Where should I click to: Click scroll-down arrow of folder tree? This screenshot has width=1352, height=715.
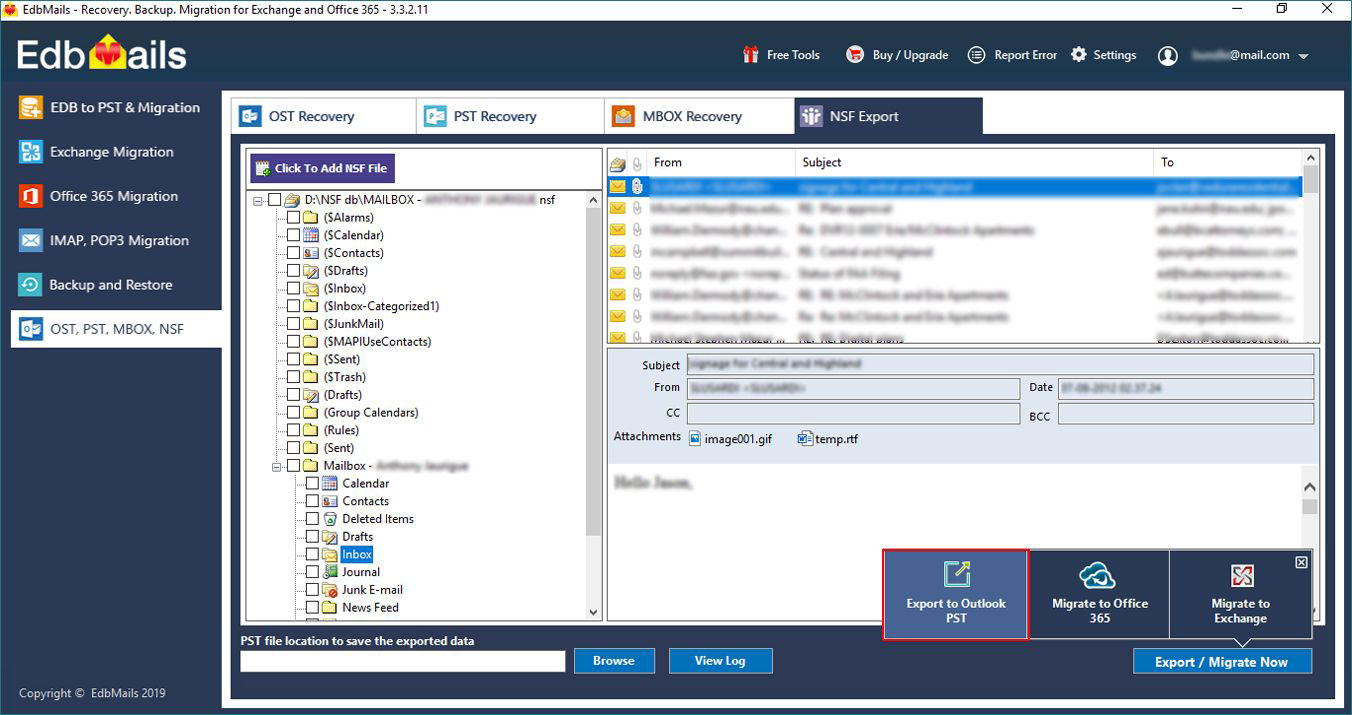[593, 612]
